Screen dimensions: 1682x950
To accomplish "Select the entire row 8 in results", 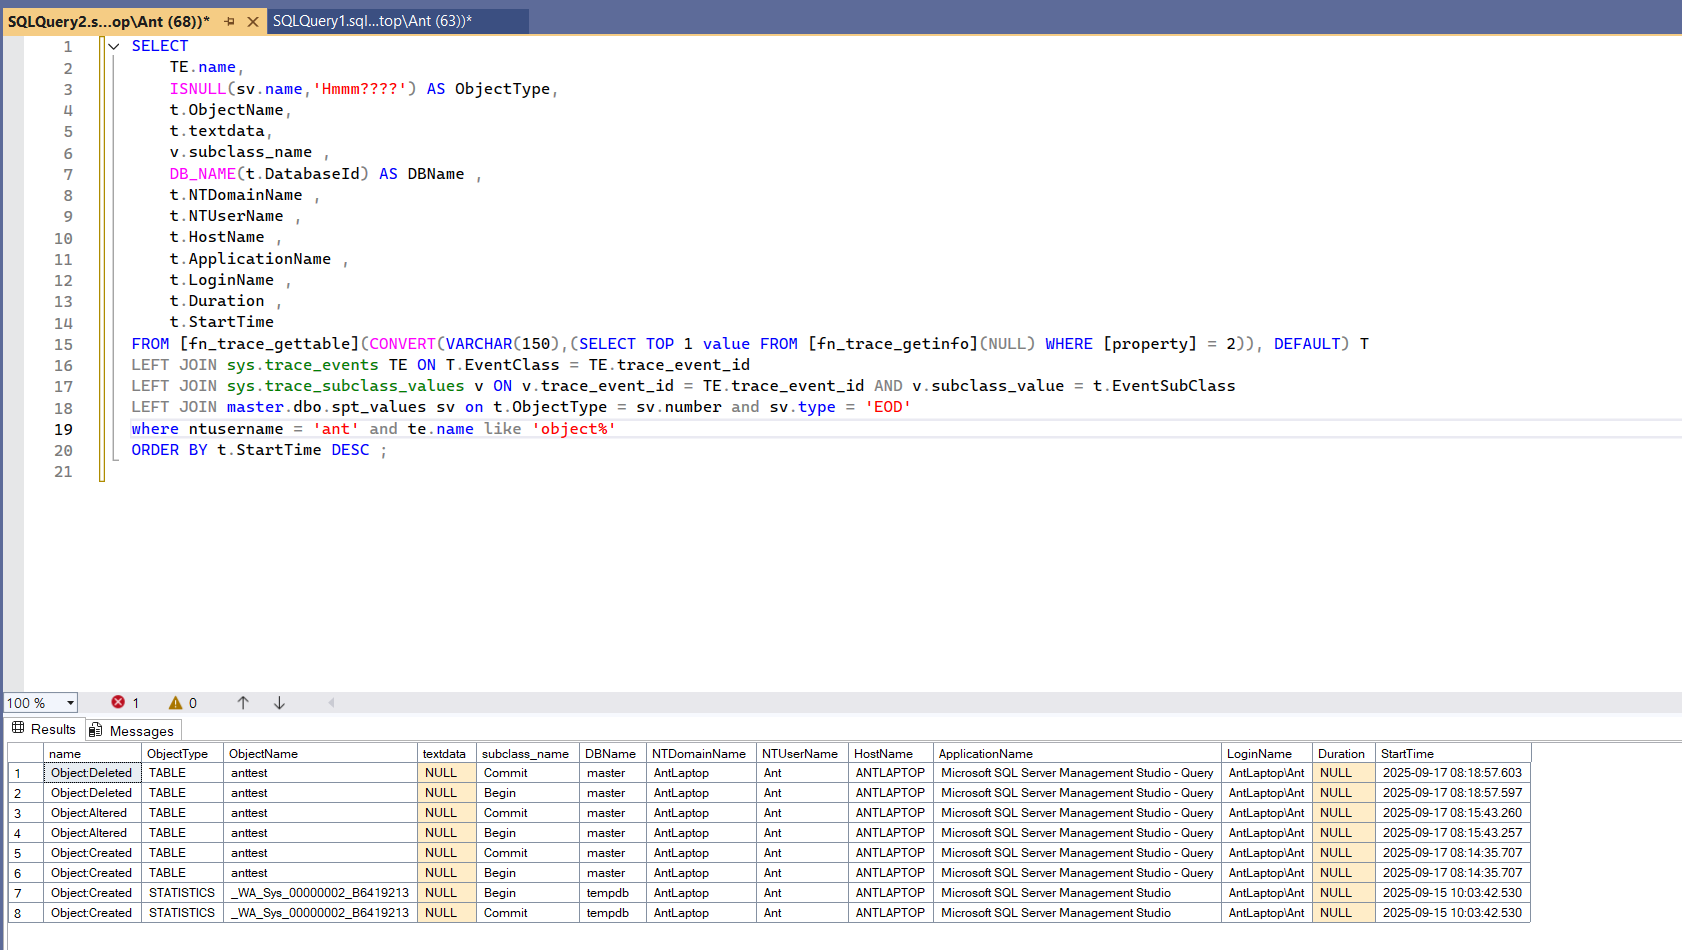I will (25, 913).
